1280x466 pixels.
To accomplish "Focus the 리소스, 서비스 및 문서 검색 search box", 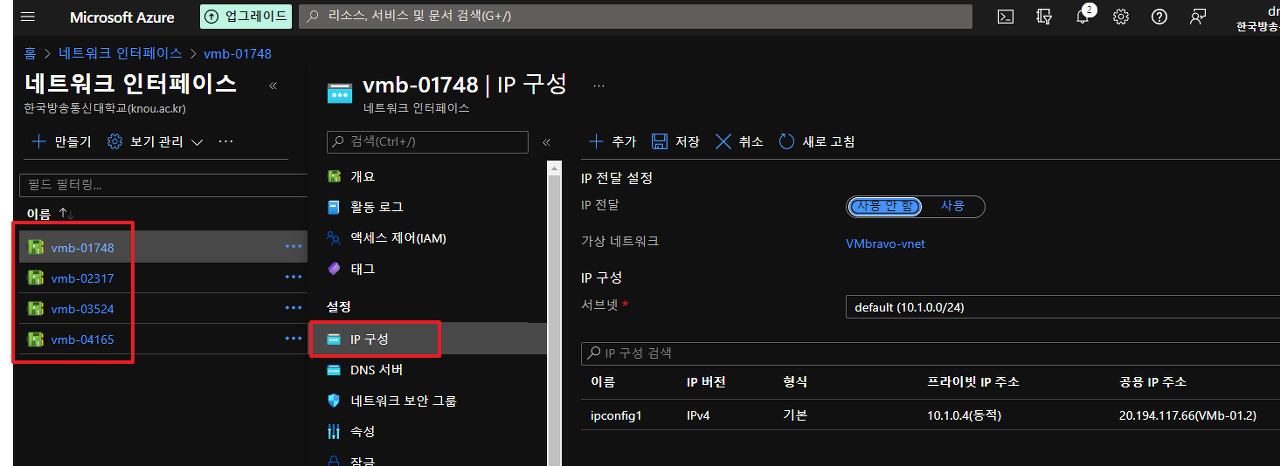I will tap(635, 17).
